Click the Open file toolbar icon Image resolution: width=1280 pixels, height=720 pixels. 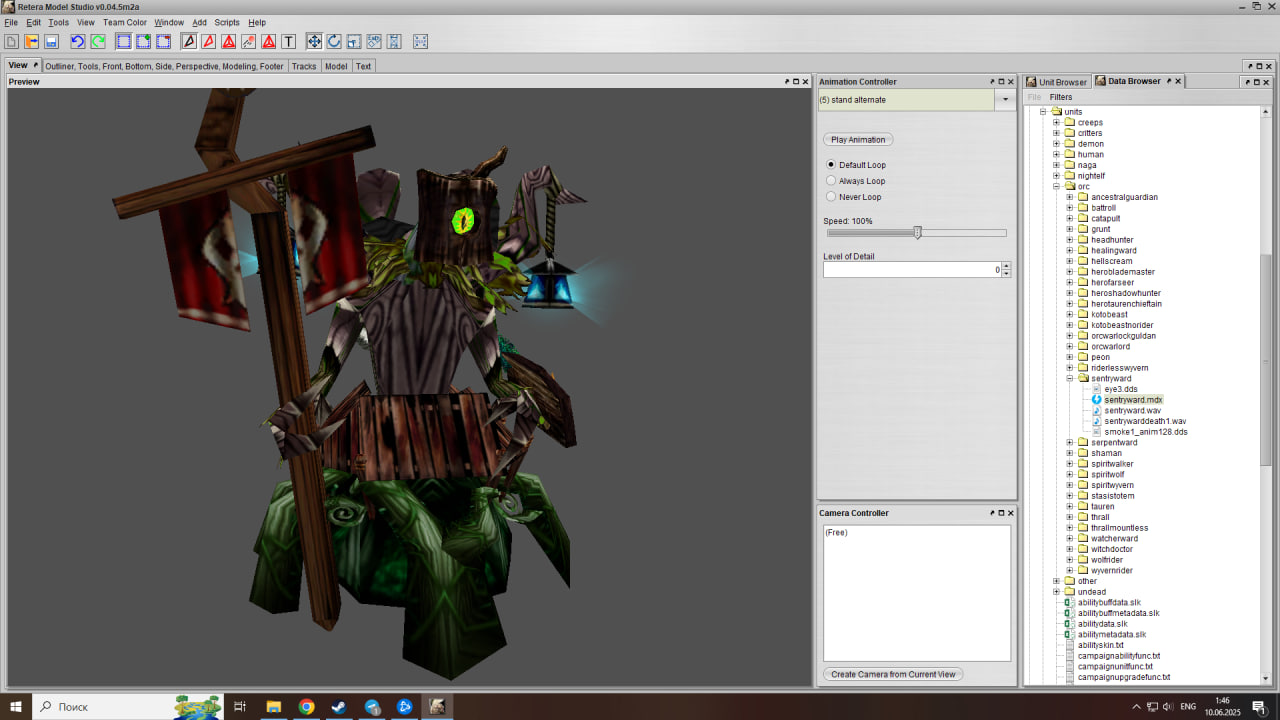tap(31, 41)
